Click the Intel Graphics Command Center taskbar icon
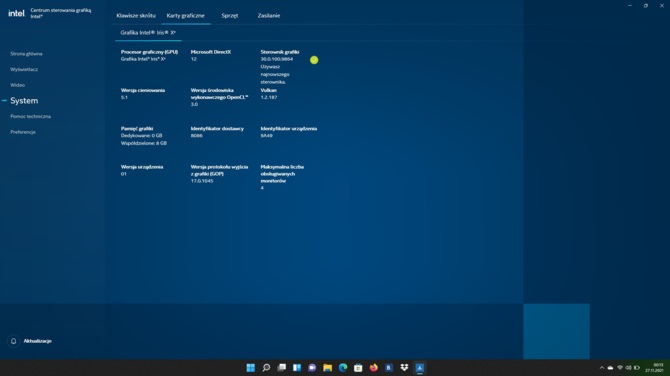 (x=420, y=367)
